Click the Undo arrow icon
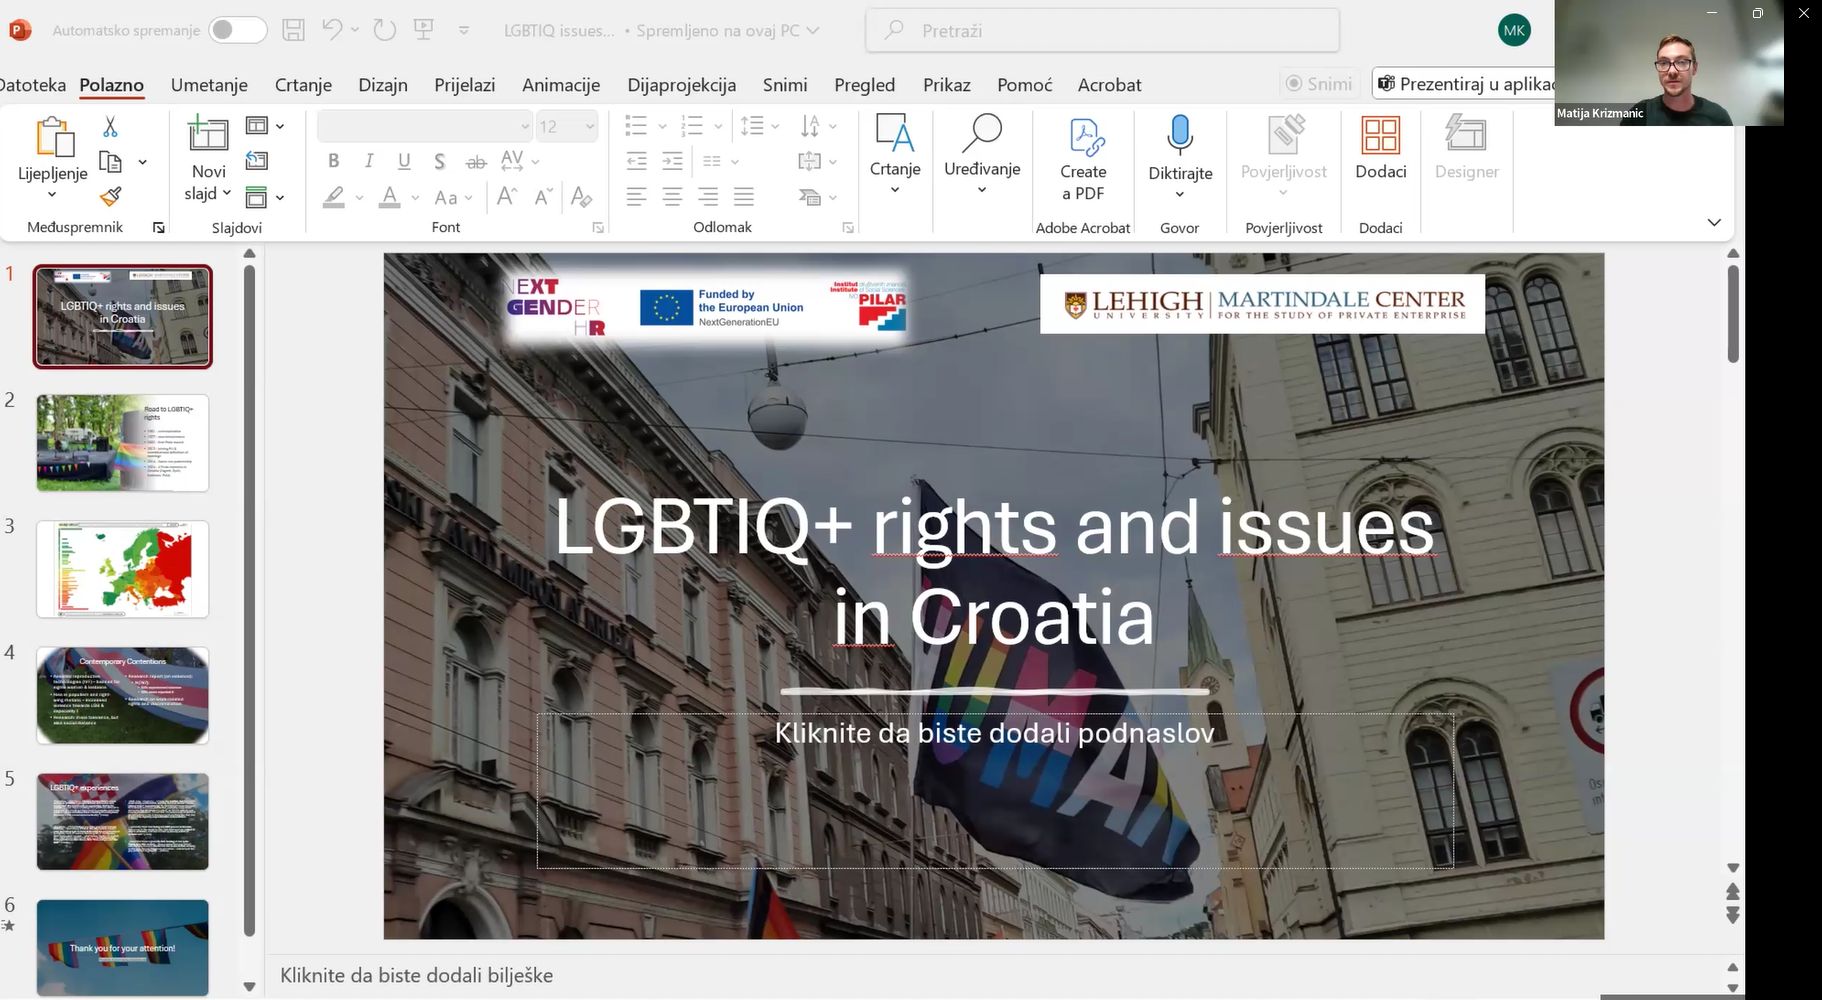Screen dimensions: 1822x1000 [x=332, y=30]
